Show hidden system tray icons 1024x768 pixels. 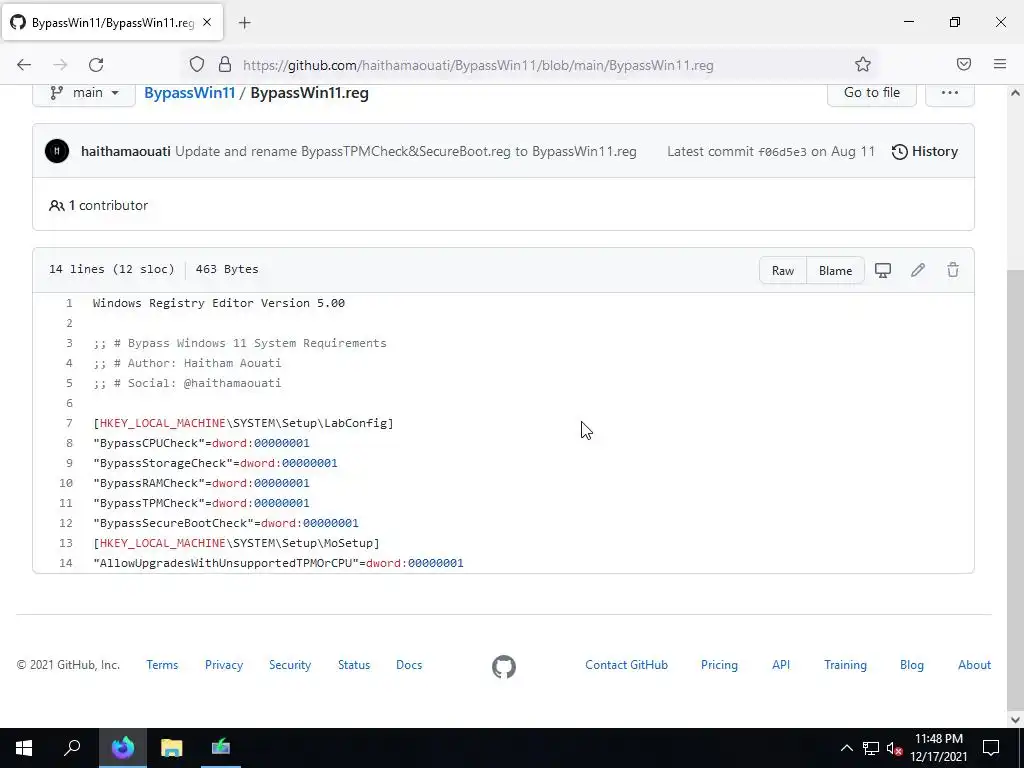pyautogui.click(x=846, y=748)
